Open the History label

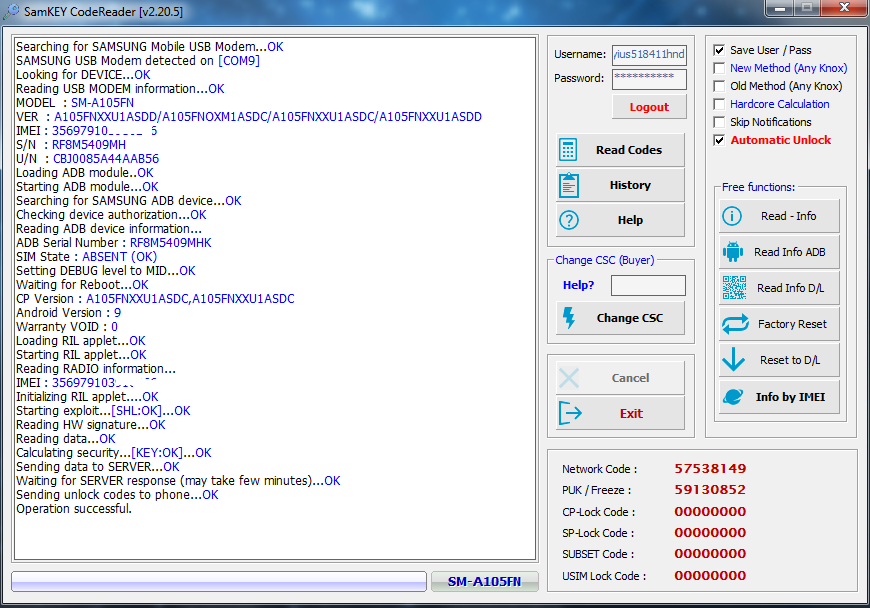pyautogui.click(x=630, y=185)
